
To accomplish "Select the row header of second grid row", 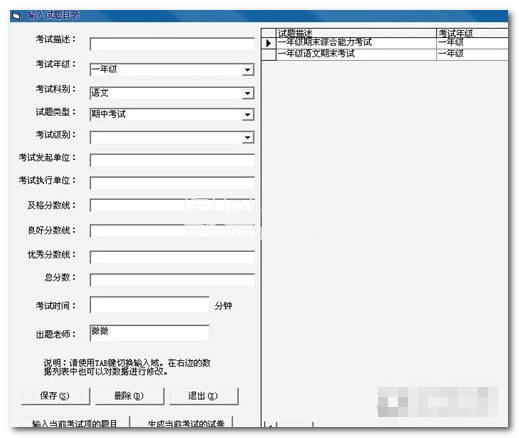I will (269, 54).
